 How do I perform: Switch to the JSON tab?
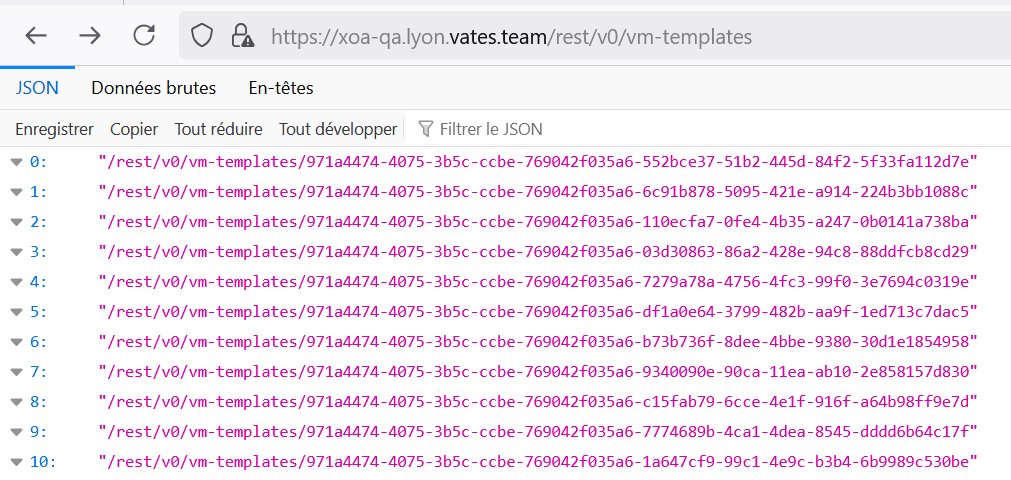tap(37, 88)
